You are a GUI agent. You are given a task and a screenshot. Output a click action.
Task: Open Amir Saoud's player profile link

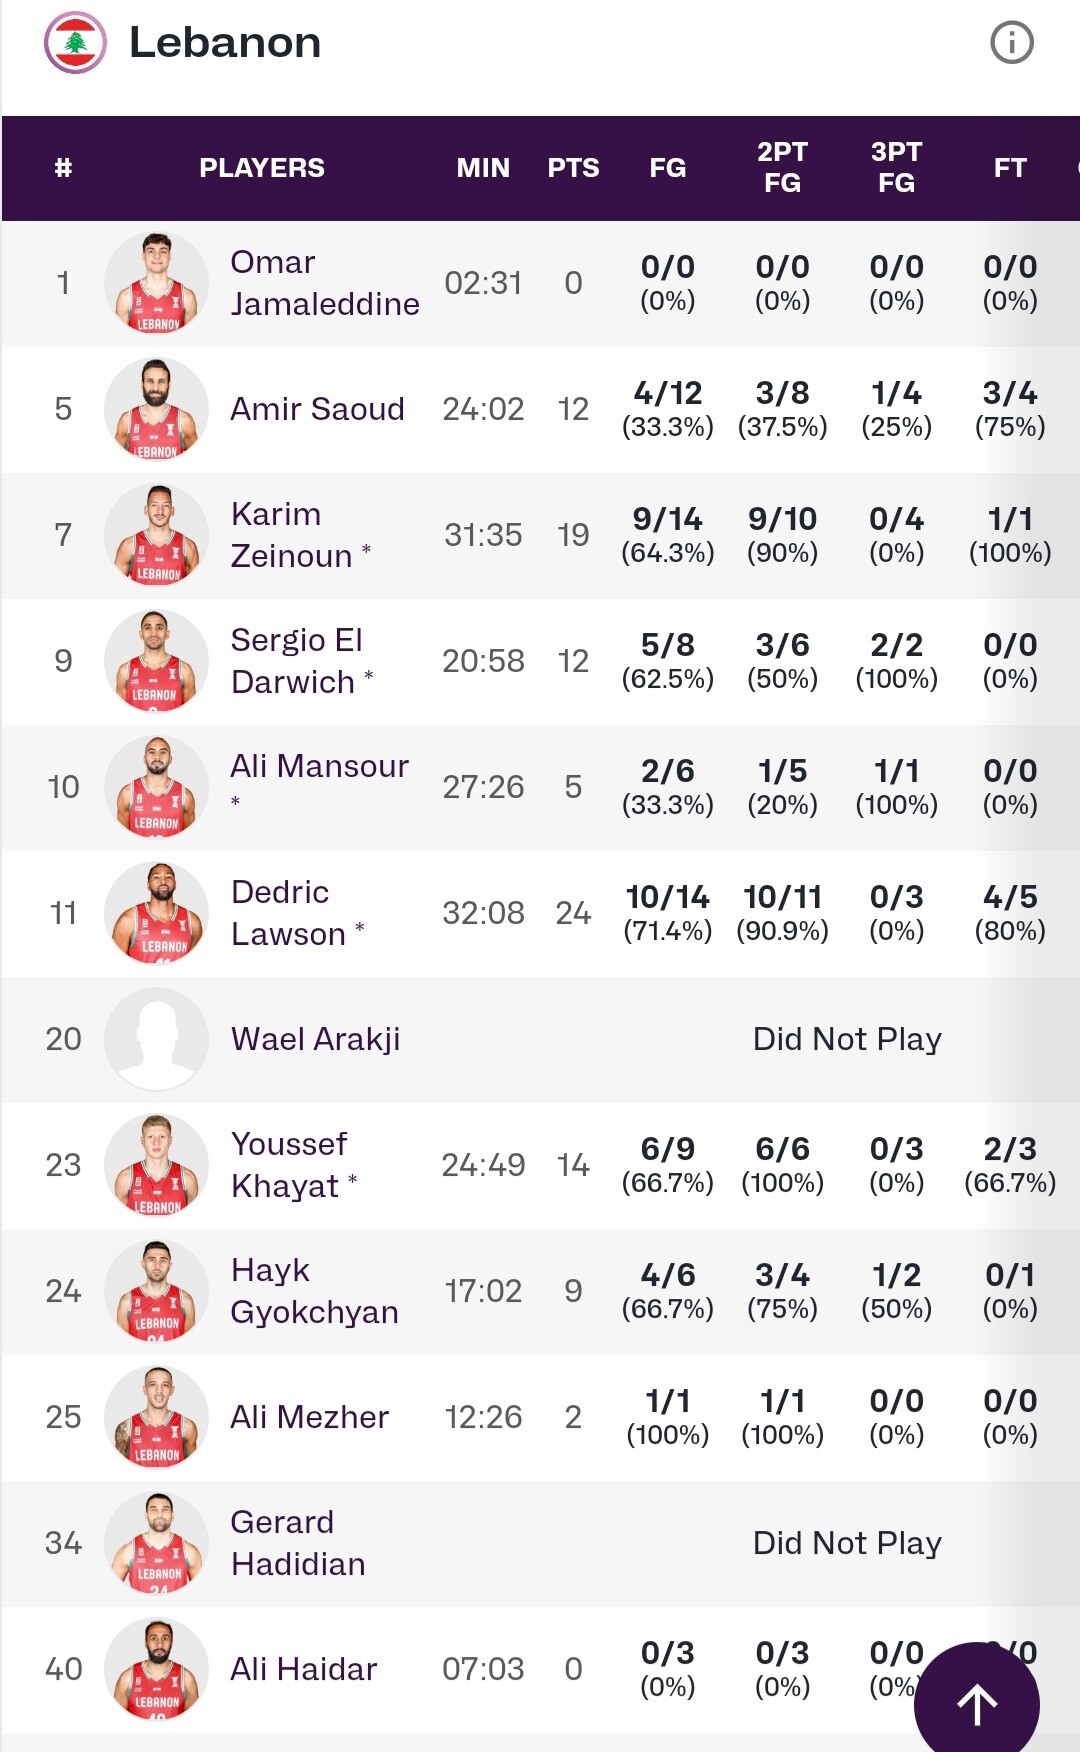tap(317, 409)
